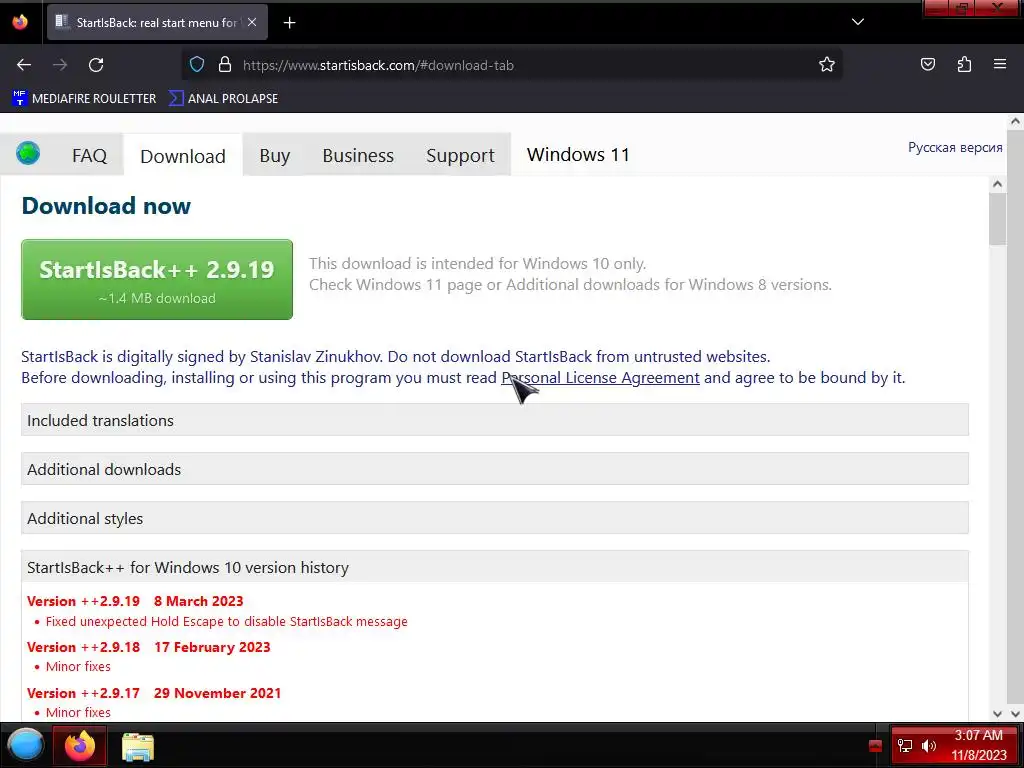Click the network tray icon

905,745
